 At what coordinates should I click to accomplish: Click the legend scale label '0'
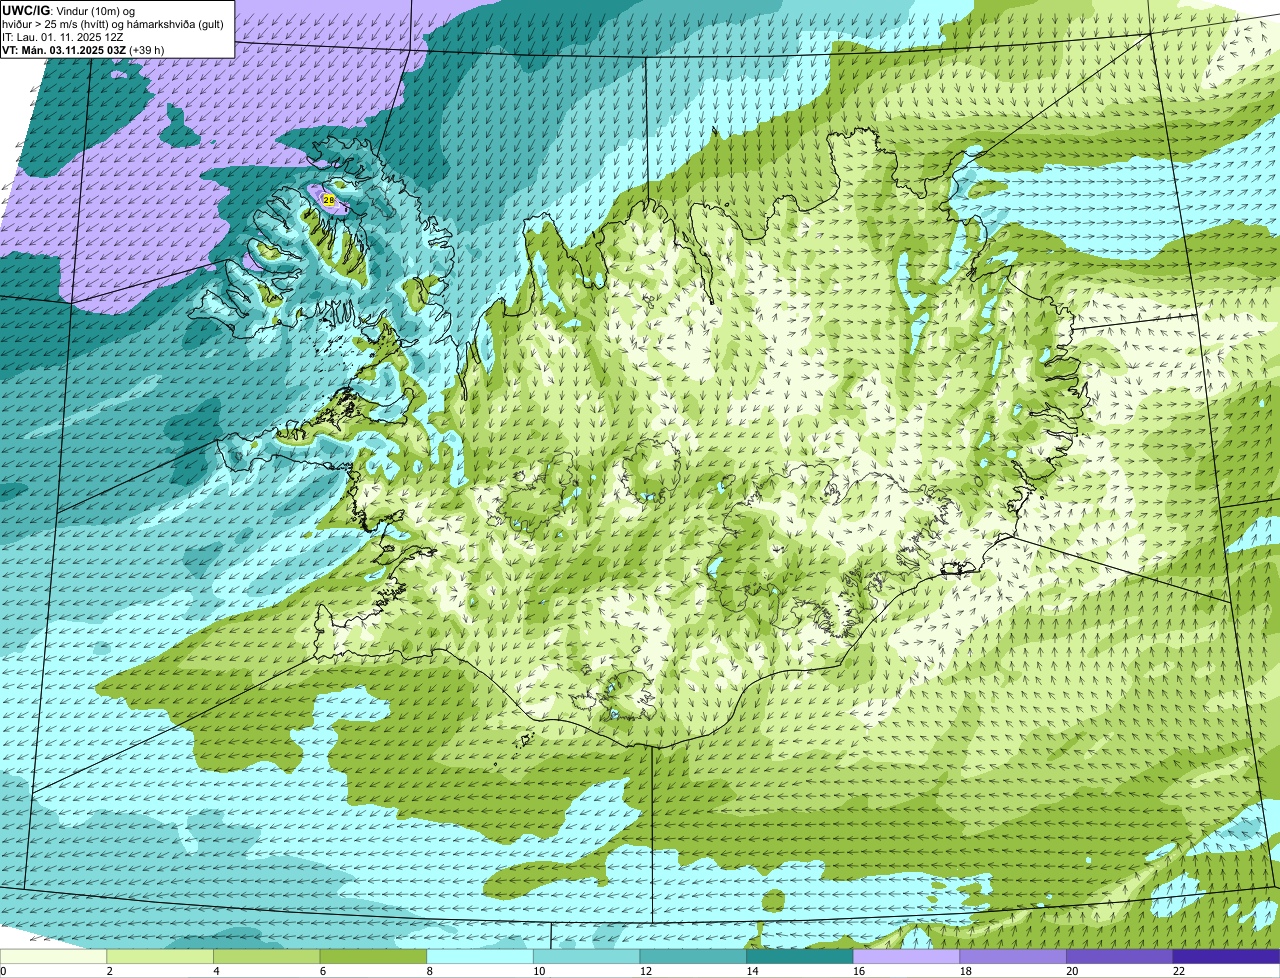[x=3, y=971]
